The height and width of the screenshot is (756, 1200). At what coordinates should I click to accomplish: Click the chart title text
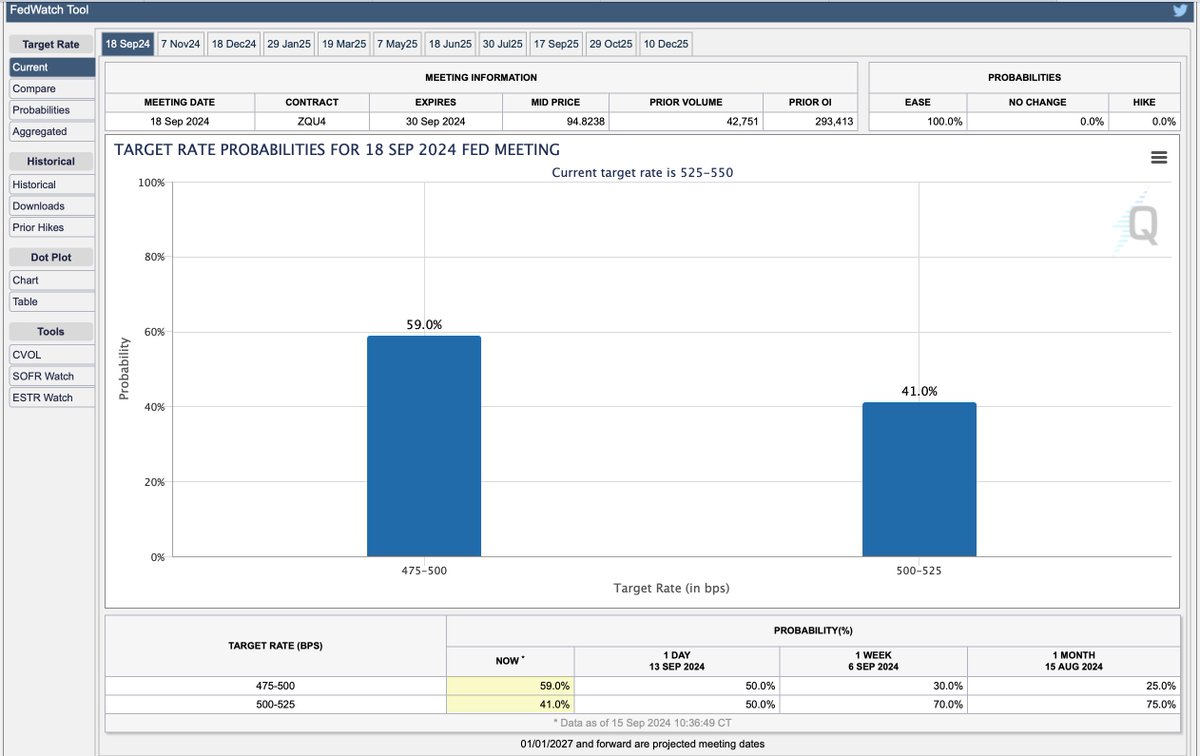[x=337, y=150]
